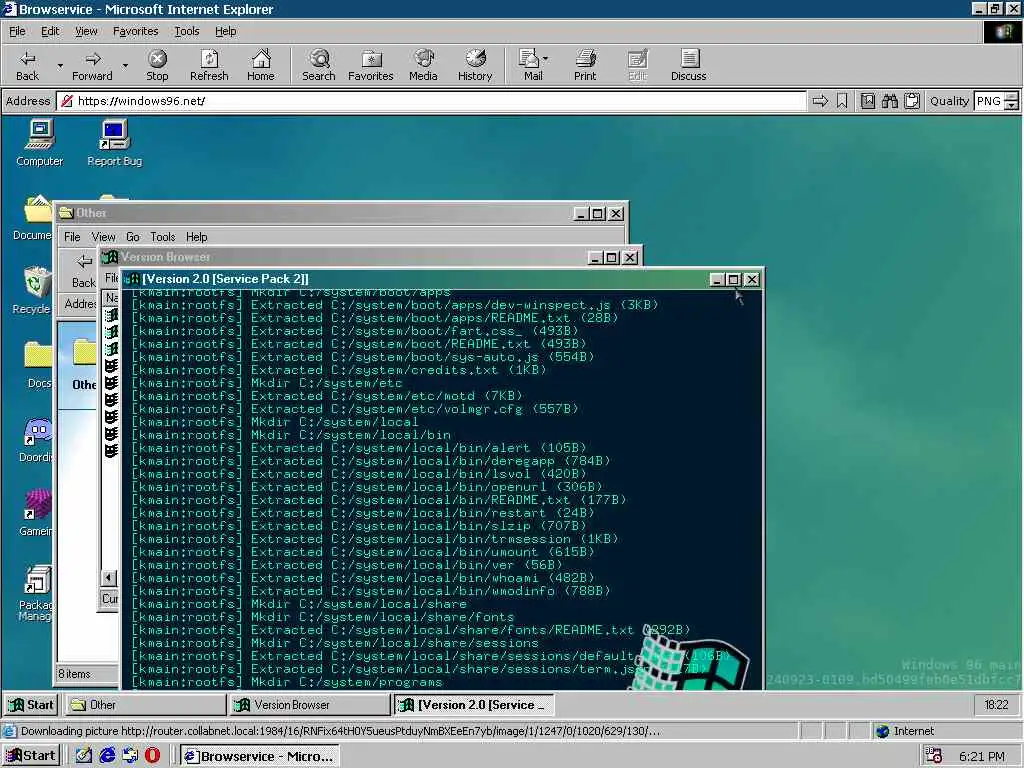Screen dimensions: 1024x768
Task: Click the Quality stepper up arrow
Action: (1011, 97)
